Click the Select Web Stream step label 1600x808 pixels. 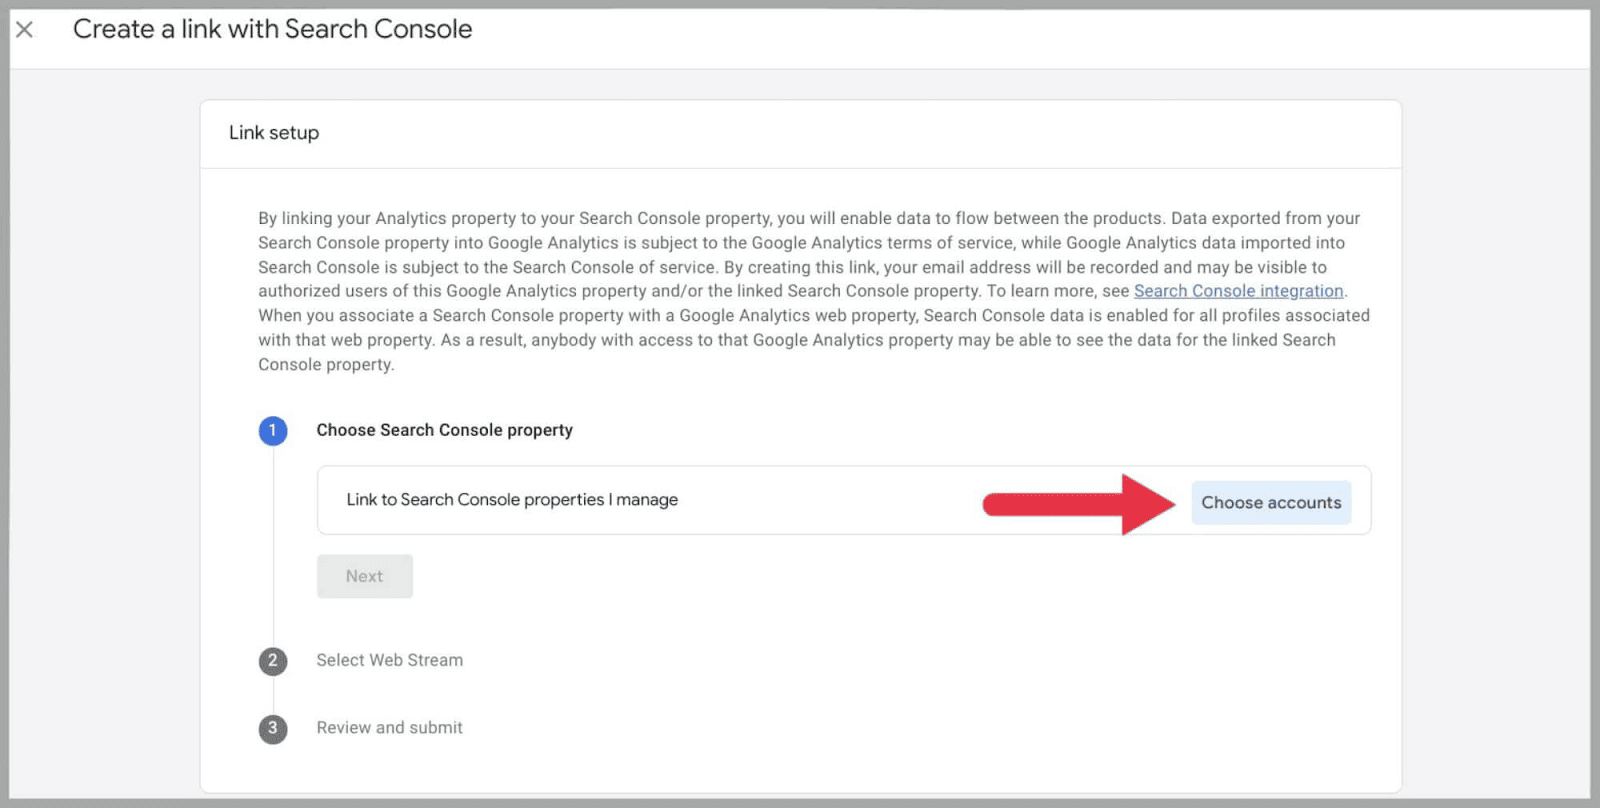(x=389, y=660)
